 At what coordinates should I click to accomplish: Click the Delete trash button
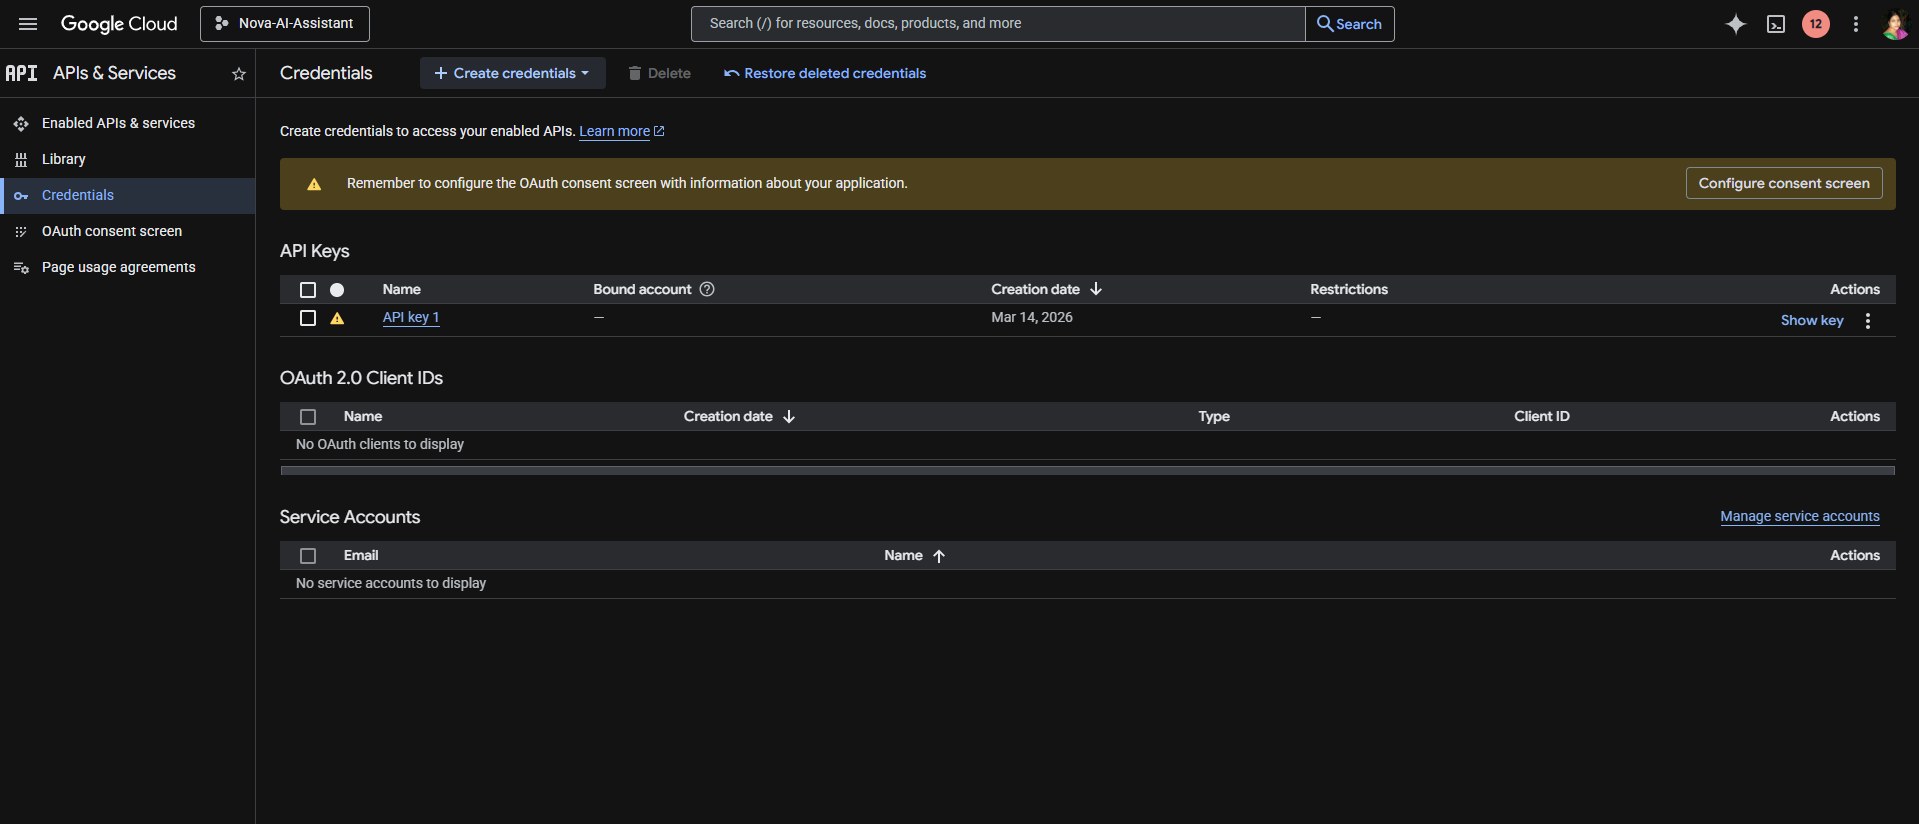point(659,73)
